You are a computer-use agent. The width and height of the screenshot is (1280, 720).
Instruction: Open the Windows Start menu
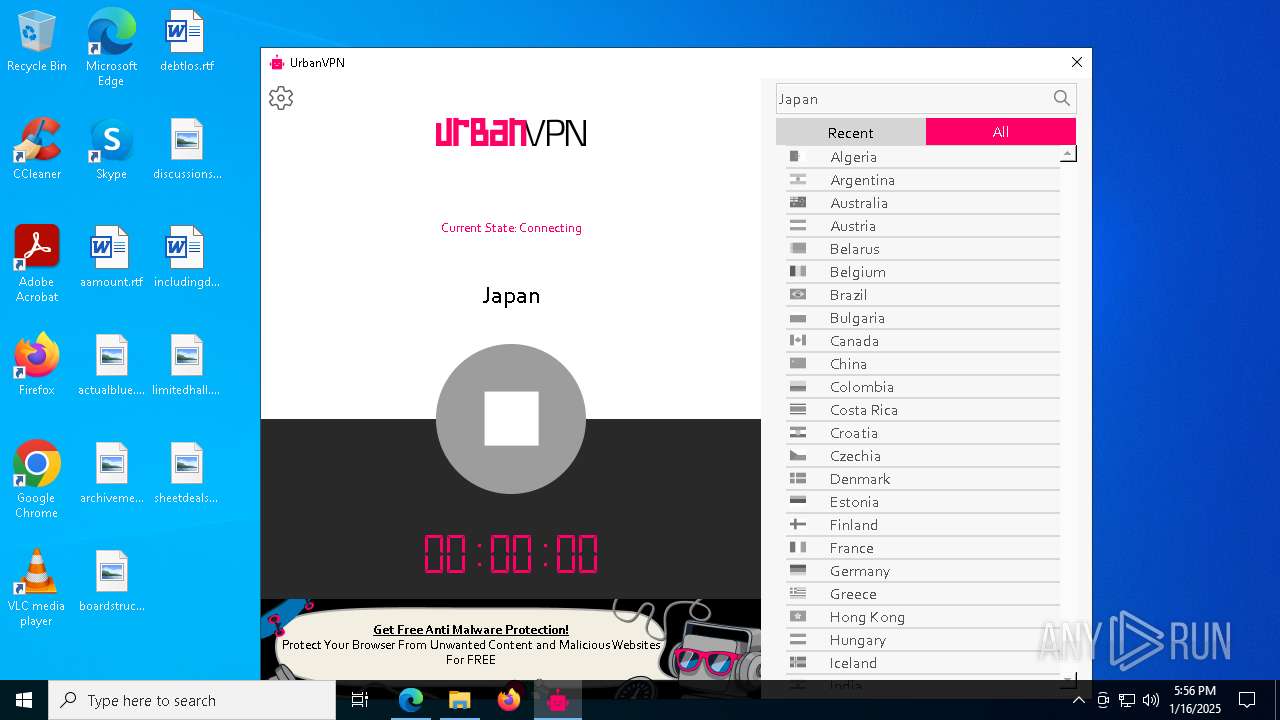[x=24, y=700]
